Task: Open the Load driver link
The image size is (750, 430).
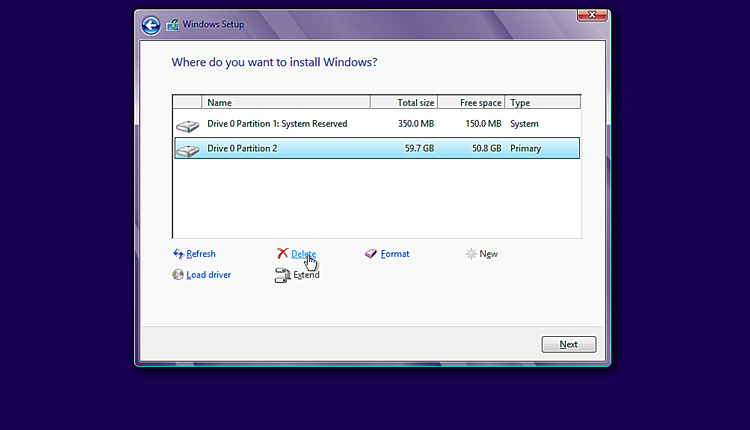Action: tap(209, 275)
